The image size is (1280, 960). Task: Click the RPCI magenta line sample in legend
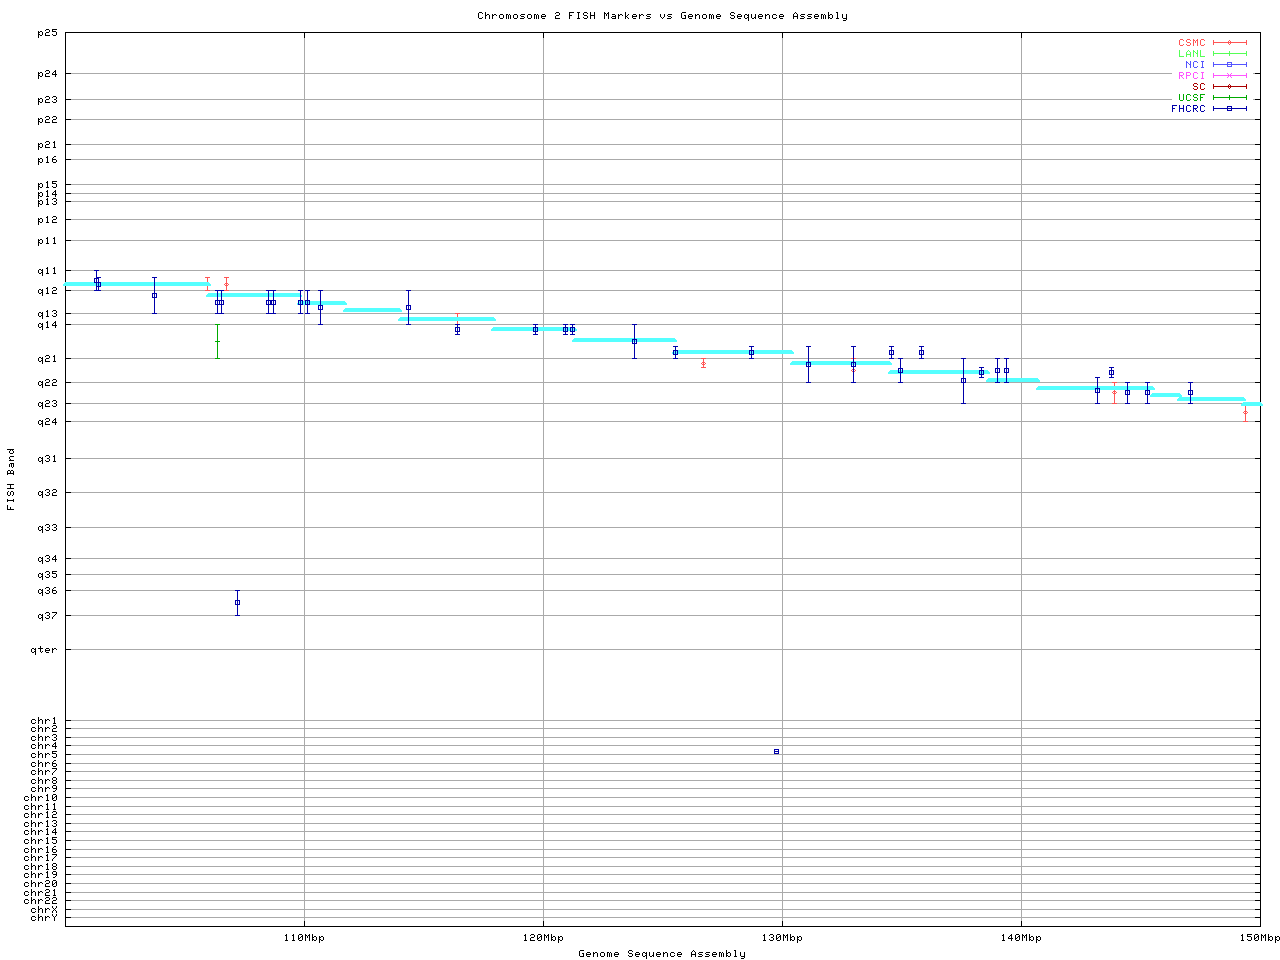1229,76
